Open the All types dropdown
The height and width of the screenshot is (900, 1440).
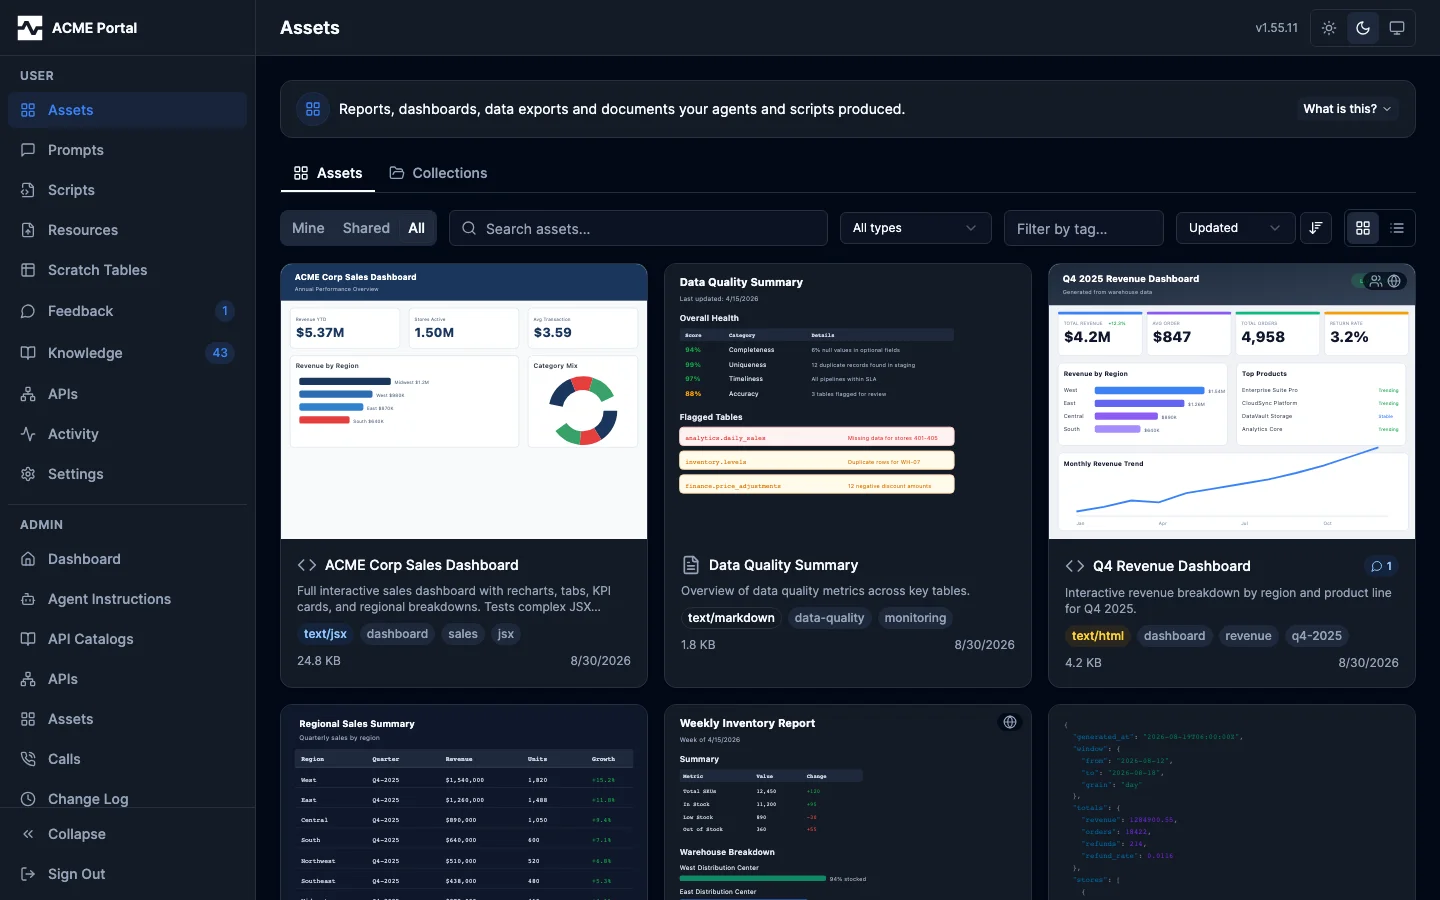click(x=915, y=228)
